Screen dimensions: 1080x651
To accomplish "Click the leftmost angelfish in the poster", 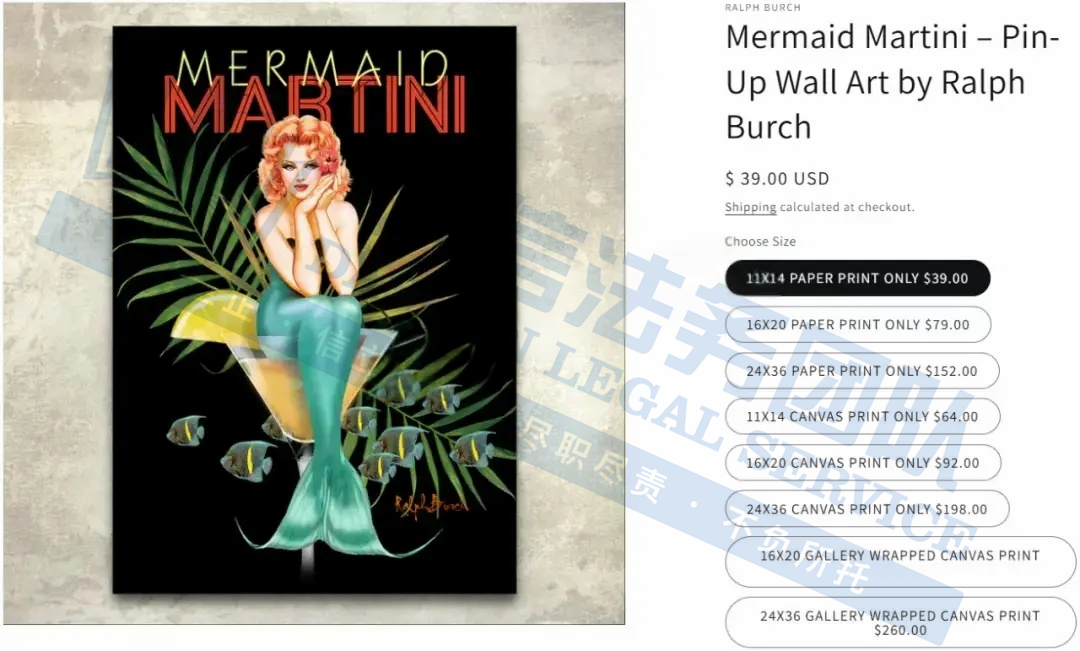I will tap(186, 430).
